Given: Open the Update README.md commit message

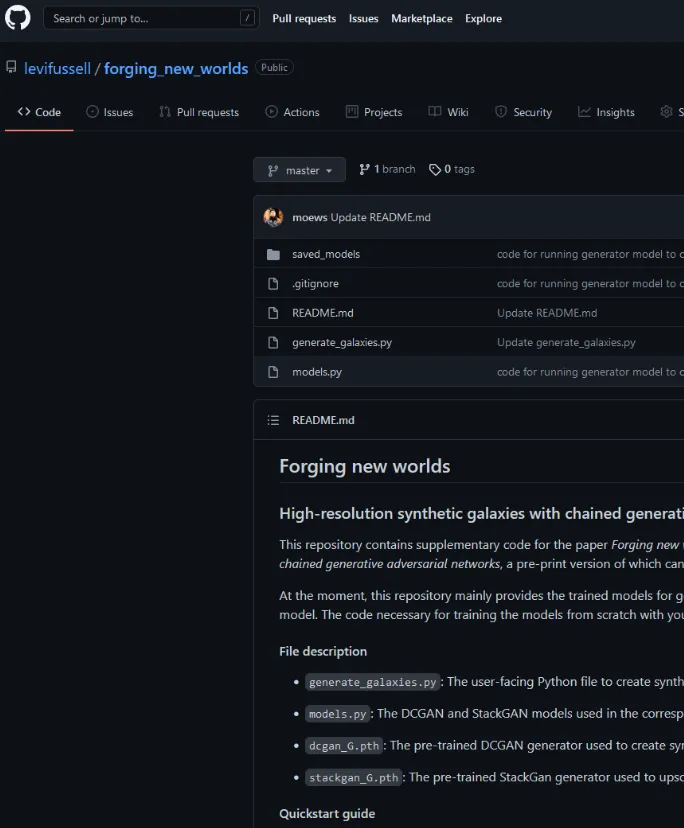Looking at the screenshot, I should pos(380,217).
